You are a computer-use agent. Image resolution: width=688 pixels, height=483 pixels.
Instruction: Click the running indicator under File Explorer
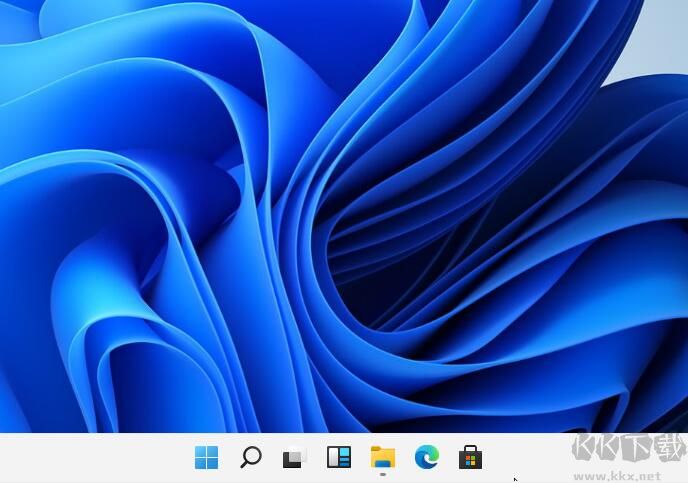[383, 473]
